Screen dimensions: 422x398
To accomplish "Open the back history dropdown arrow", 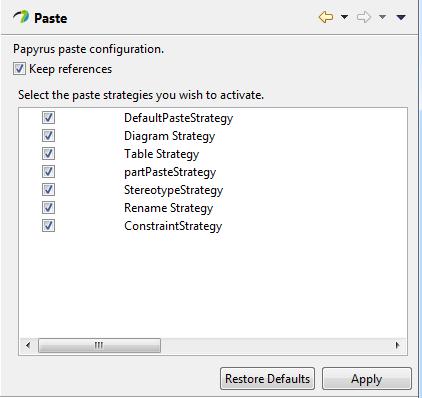I will pyautogui.click(x=344, y=17).
